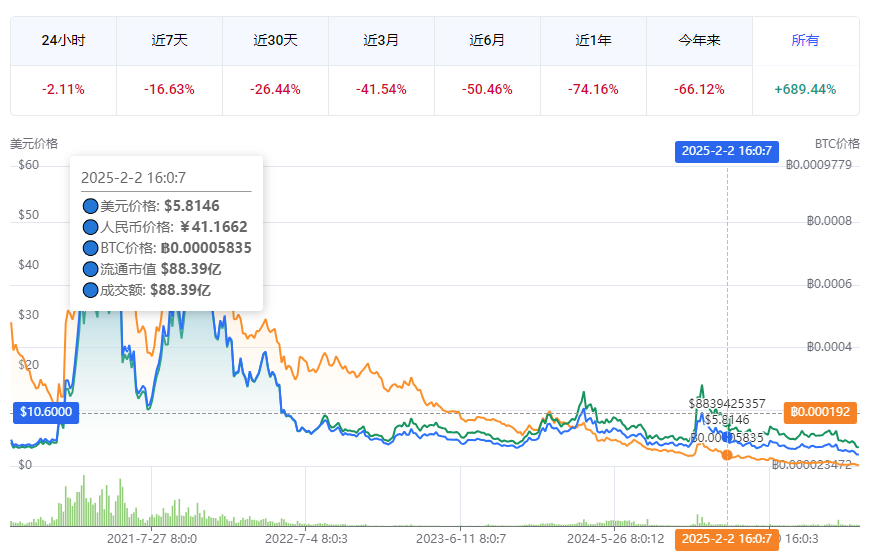
Task: Click the blue dot next to BTC价格
Action: click(x=90, y=248)
